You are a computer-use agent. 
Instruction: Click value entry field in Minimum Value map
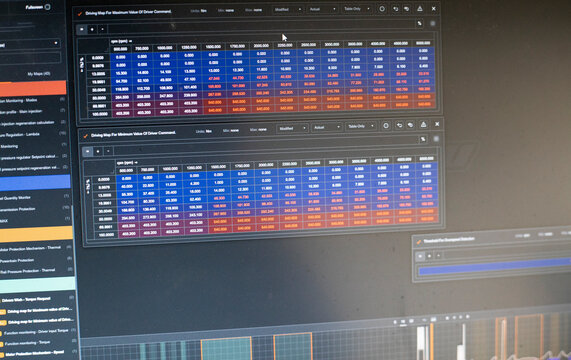click(x=266, y=146)
